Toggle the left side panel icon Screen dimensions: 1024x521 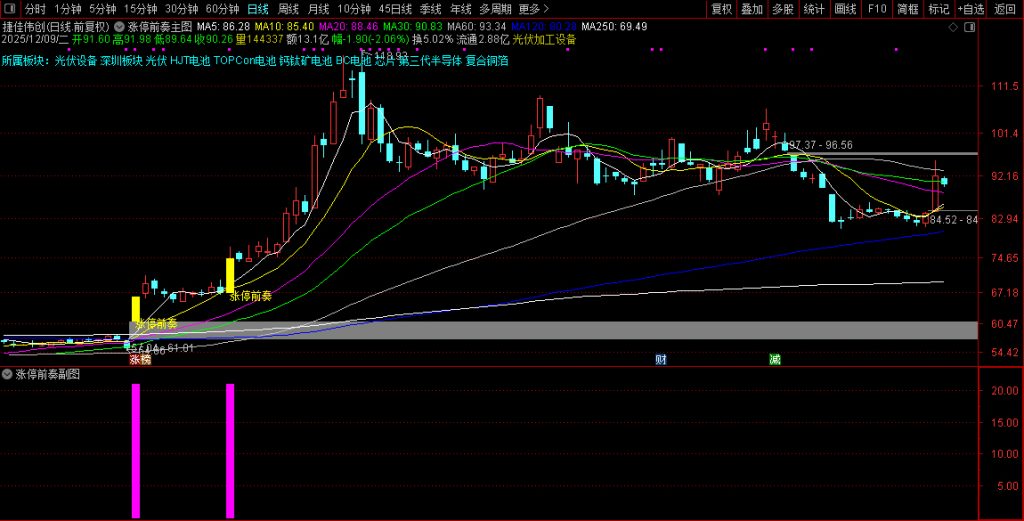pyautogui.click(x=10, y=9)
